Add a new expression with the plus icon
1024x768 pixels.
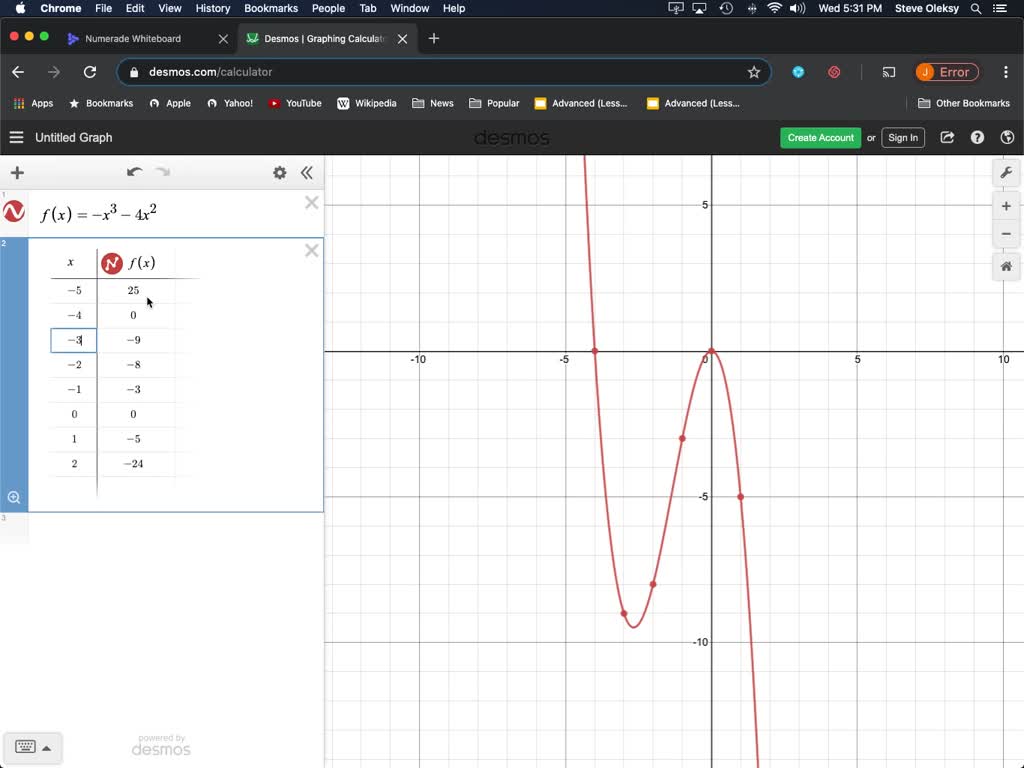(16, 172)
